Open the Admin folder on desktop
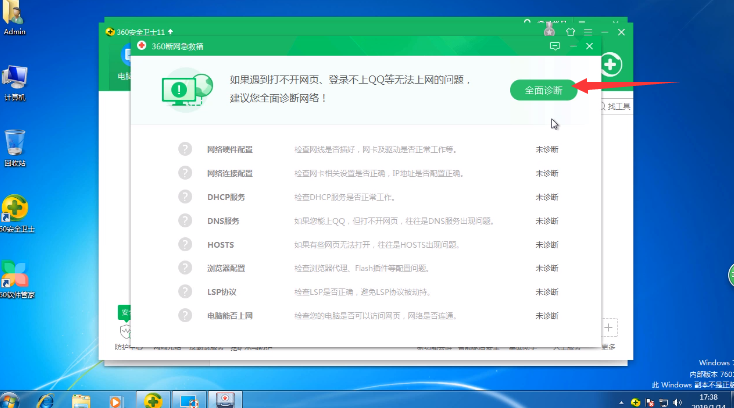Viewport: 734px width, 408px height. [x=15, y=17]
